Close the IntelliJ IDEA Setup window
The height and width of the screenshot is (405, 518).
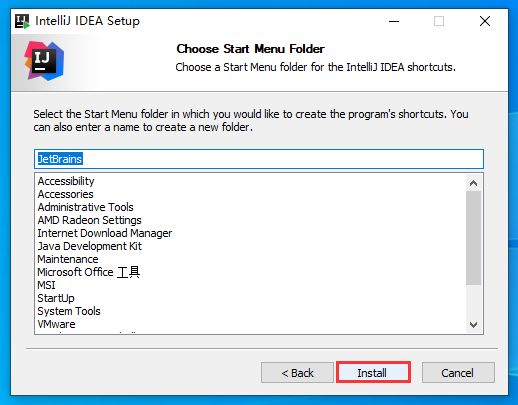485,21
